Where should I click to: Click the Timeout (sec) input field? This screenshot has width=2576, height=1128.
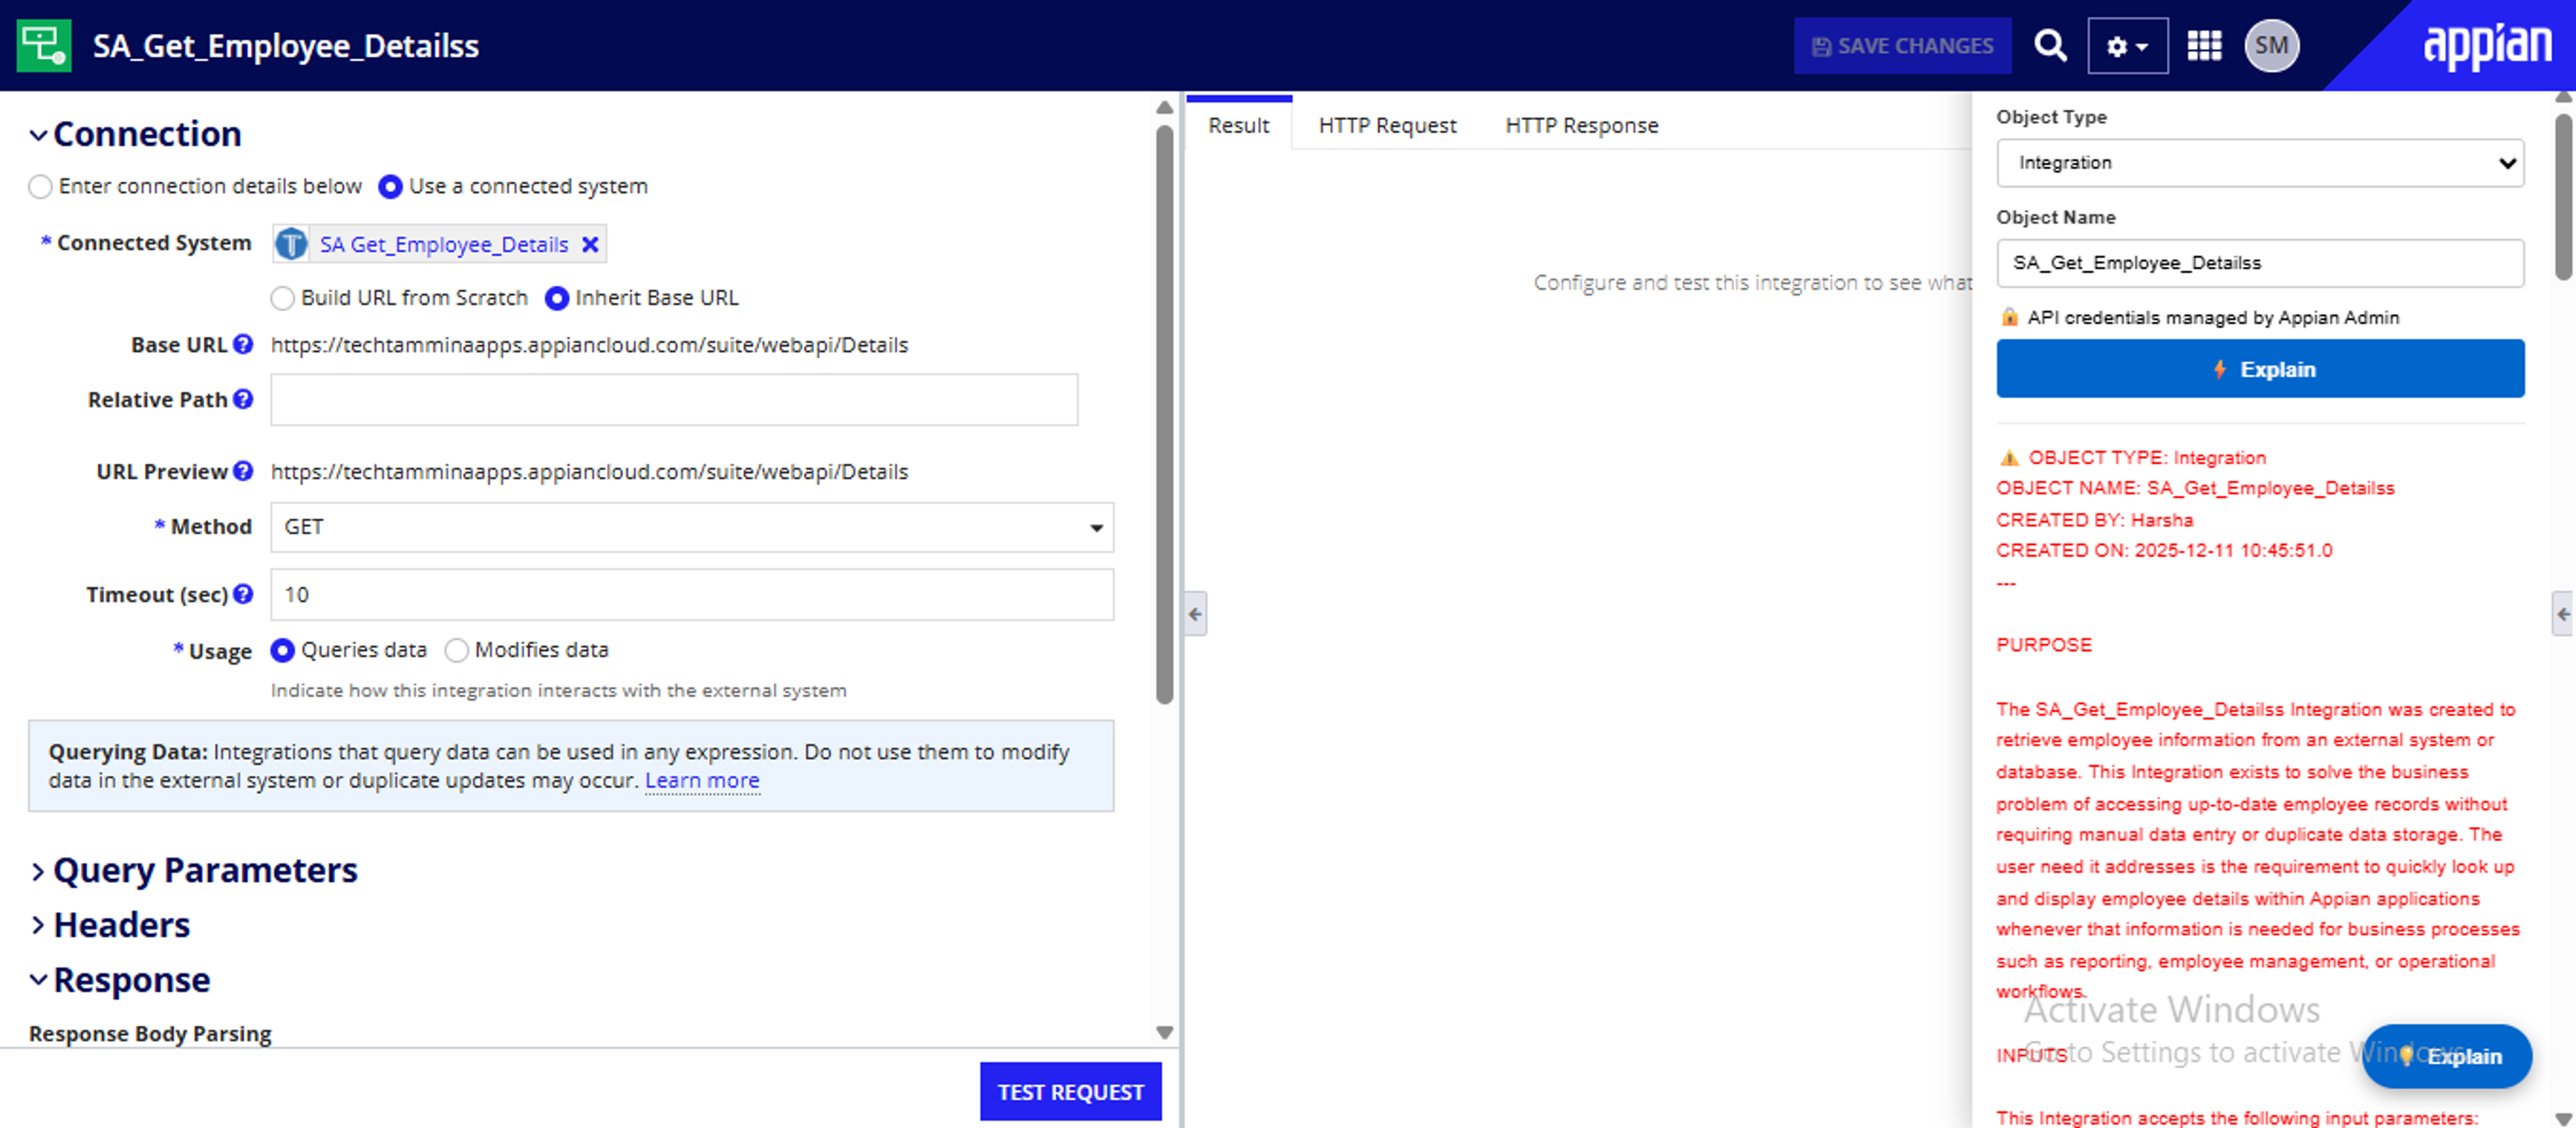click(691, 595)
